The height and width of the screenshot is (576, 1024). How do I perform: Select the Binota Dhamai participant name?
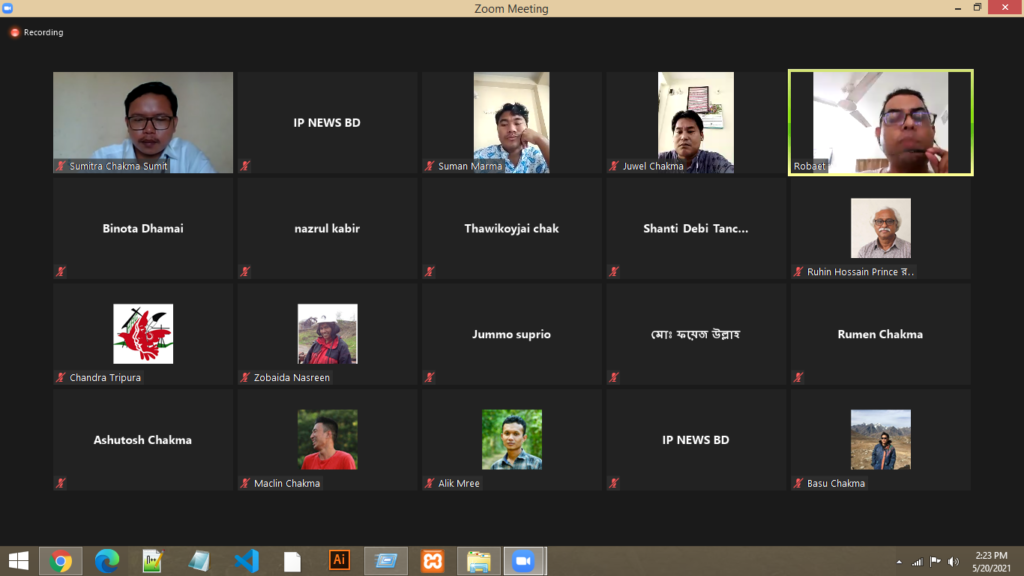tap(143, 229)
